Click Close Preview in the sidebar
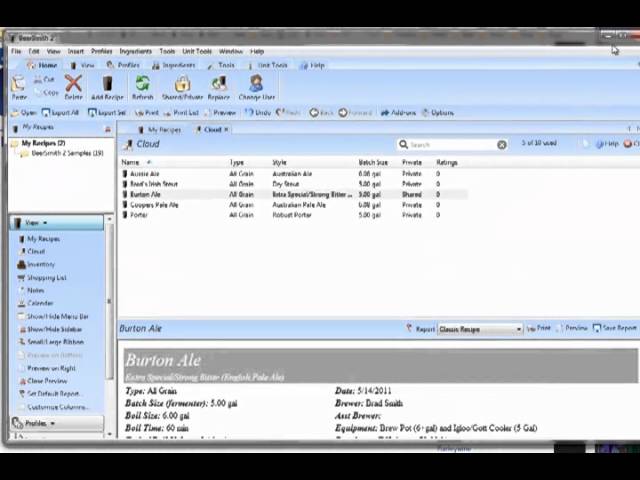This screenshot has height=480, width=640. click(43, 381)
